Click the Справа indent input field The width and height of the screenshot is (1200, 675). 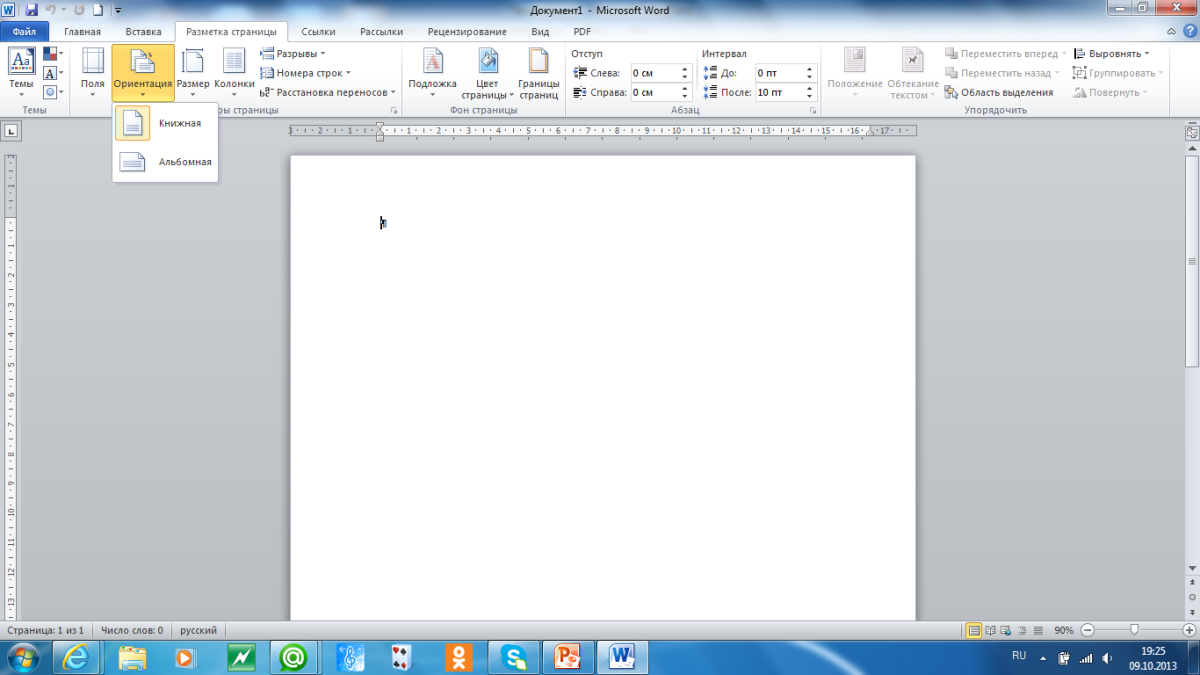click(661, 92)
